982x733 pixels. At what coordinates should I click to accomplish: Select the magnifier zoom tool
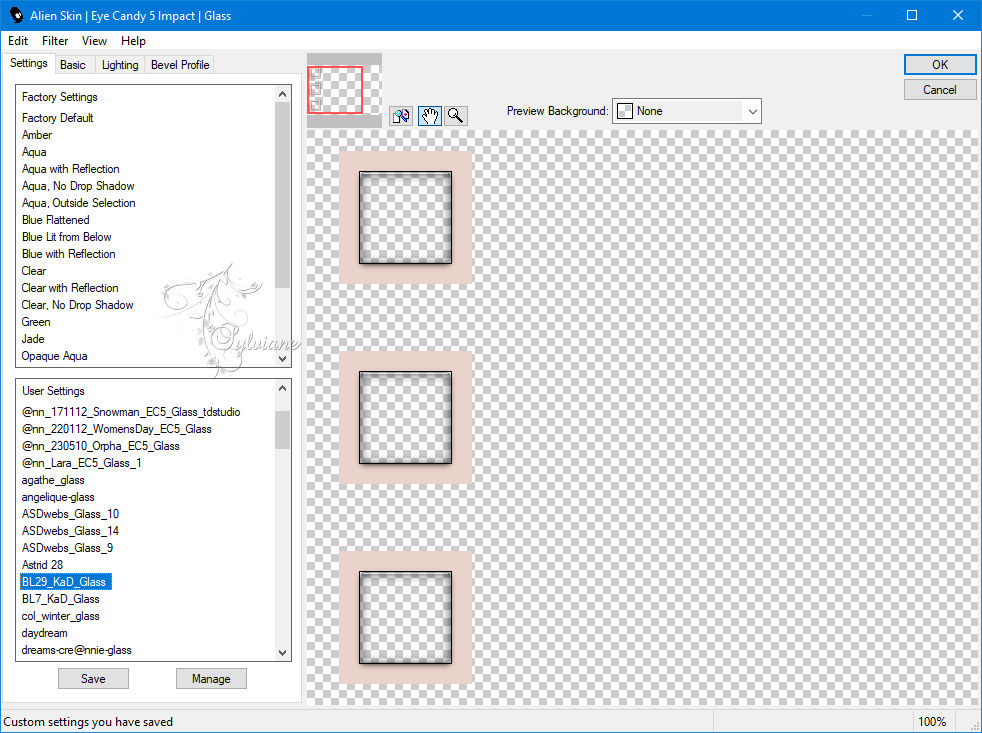pos(456,116)
